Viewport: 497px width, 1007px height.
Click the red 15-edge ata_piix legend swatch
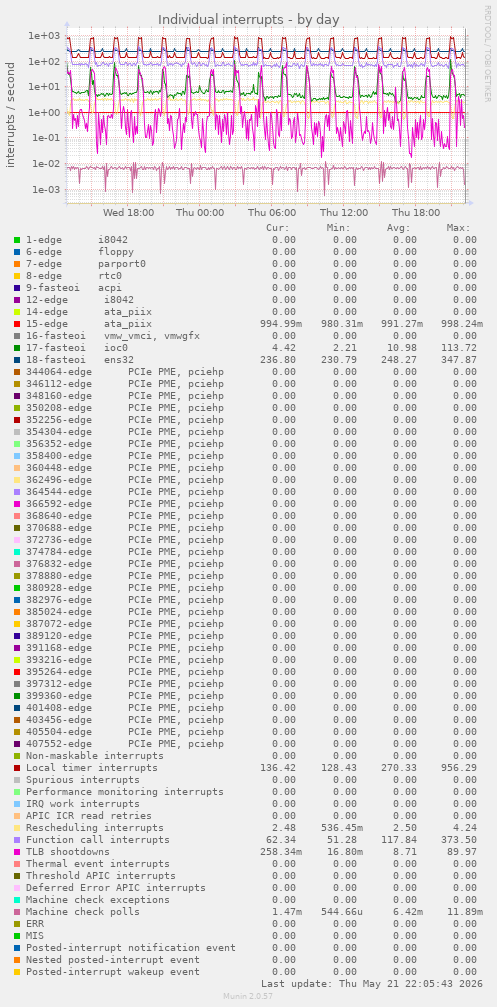(x=17, y=324)
